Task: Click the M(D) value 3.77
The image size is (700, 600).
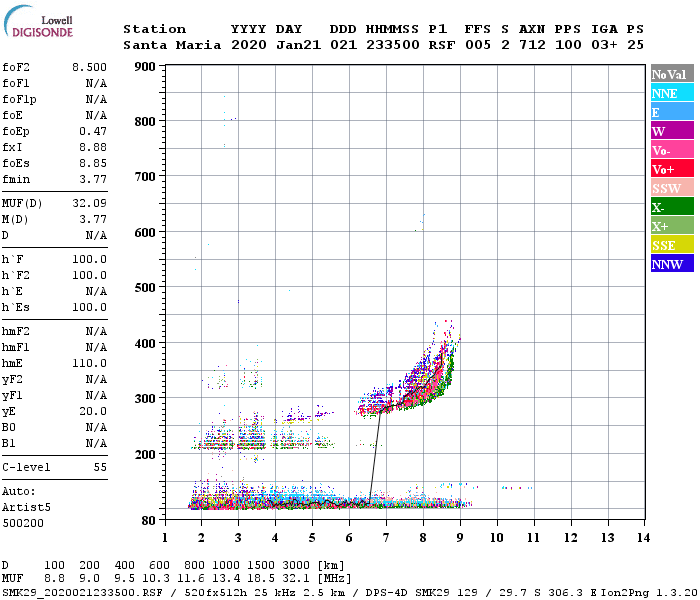Action: point(93,220)
